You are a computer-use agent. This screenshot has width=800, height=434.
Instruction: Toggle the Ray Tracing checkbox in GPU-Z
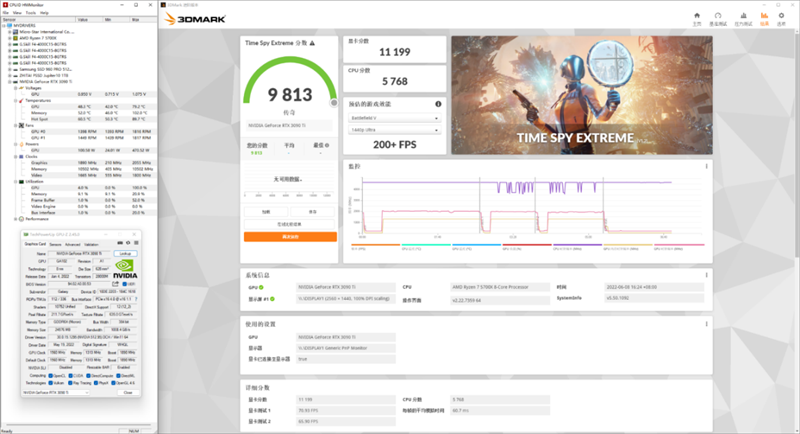click(x=70, y=383)
